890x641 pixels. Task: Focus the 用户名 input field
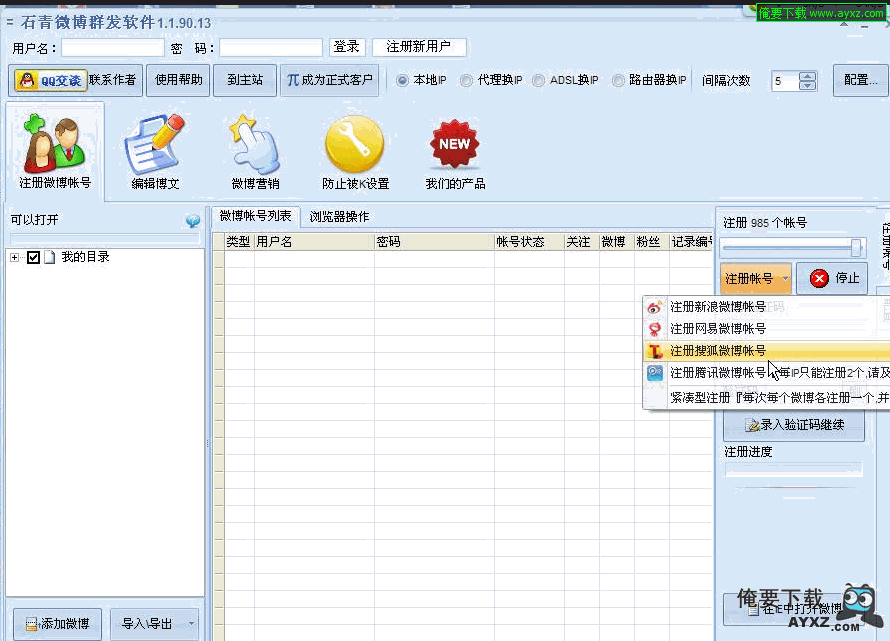click(112, 48)
